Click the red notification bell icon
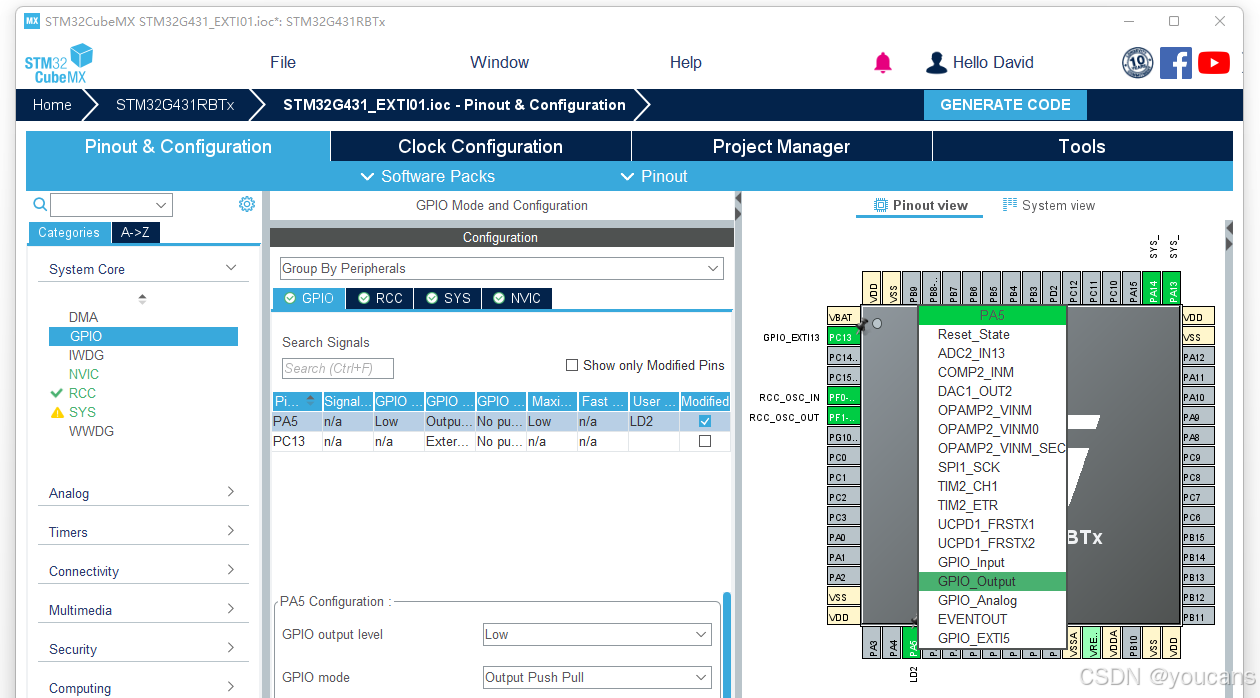Image resolution: width=1260 pixels, height=698 pixels. (883, 63)
